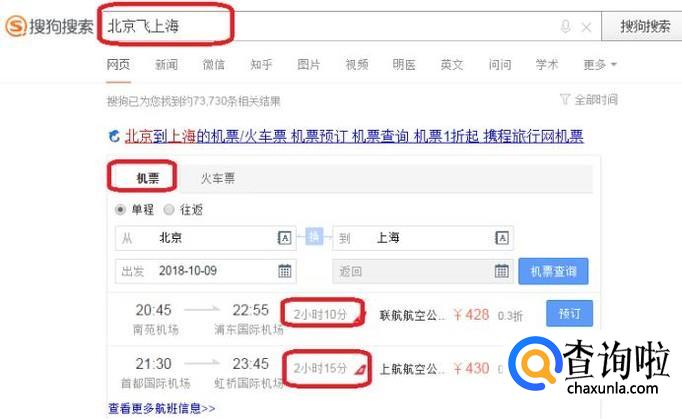Screen dimensions: 682x419
Task: Switch to the 知乎 tab
Action: (x=261, y=65)
